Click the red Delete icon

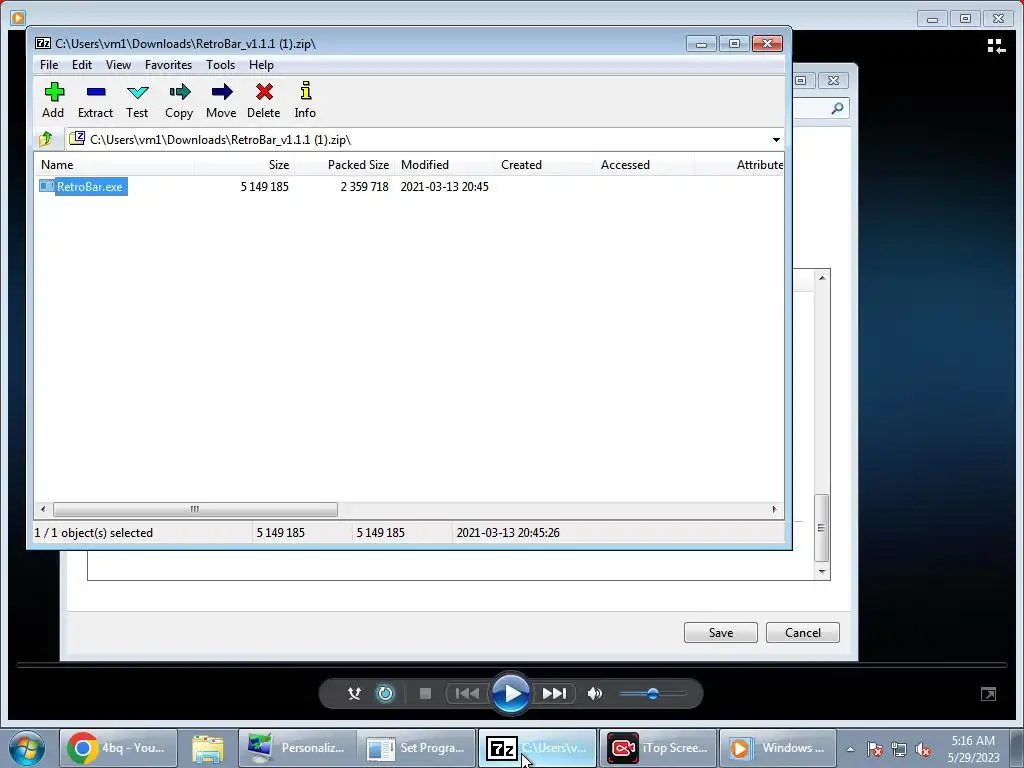point(264,100)
